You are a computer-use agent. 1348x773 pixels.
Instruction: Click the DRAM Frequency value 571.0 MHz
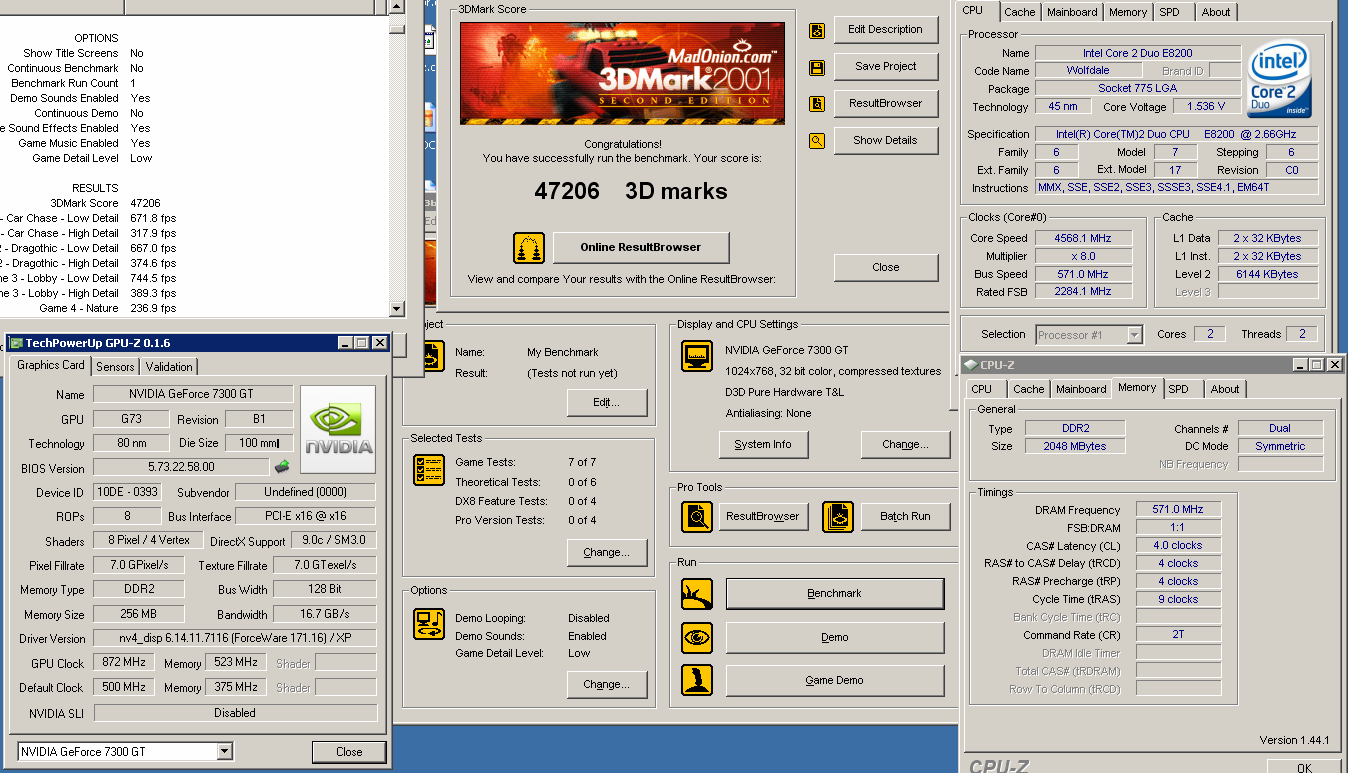1178,510
